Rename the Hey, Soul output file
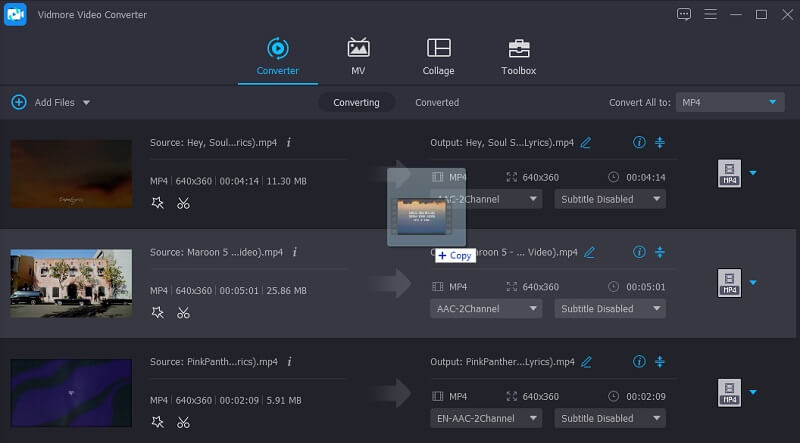The image size is (800, 443). pos(586,143)
